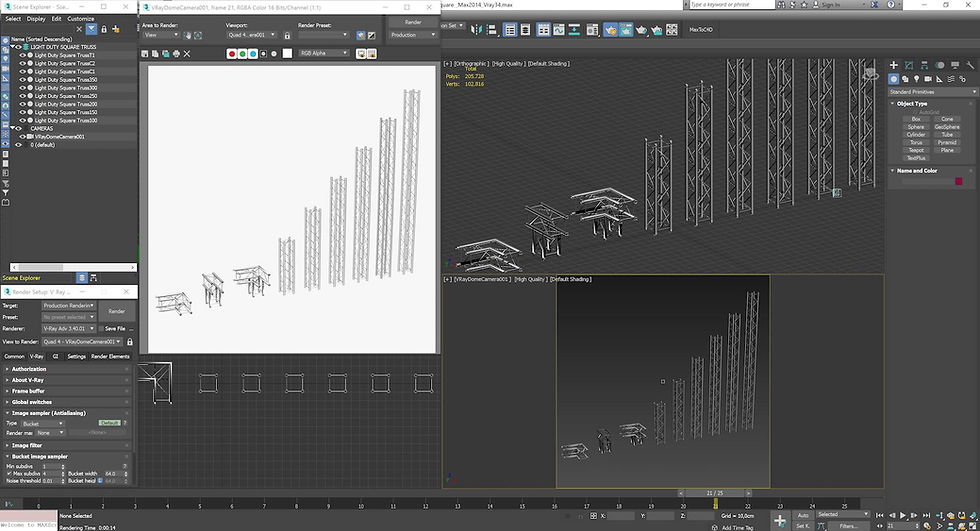Click the object color swatch under Name and Color
980x531 pixels.
tap(958, 181)
